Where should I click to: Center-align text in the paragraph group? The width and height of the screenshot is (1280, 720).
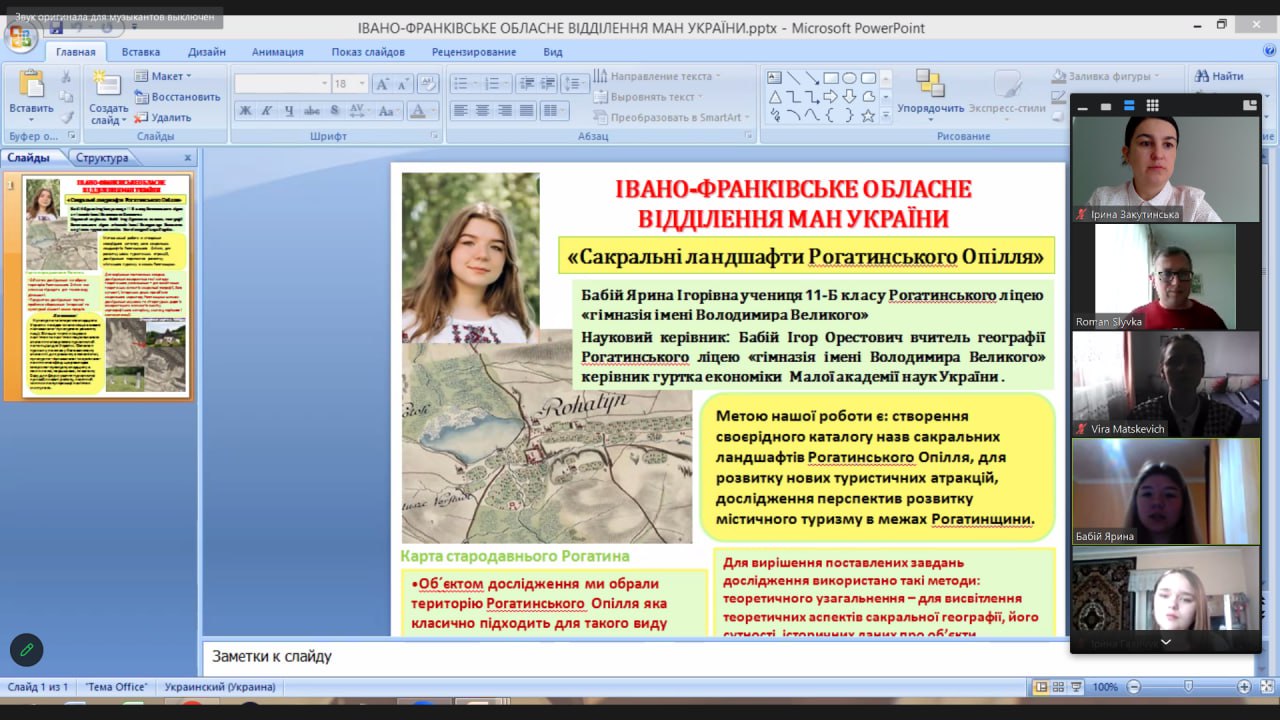coord(482,111)
